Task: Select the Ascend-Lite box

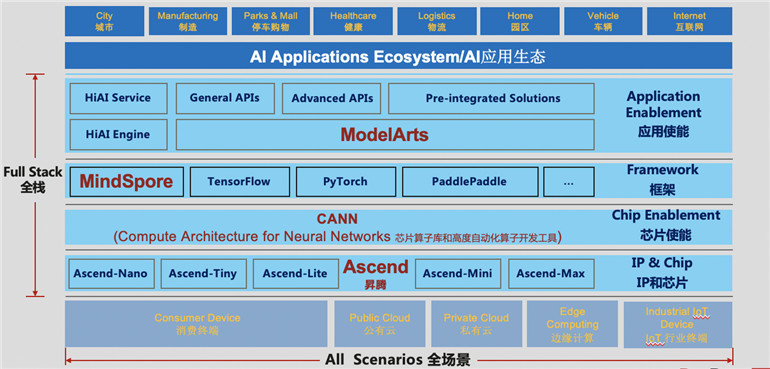Action: [x=296, y=274]
